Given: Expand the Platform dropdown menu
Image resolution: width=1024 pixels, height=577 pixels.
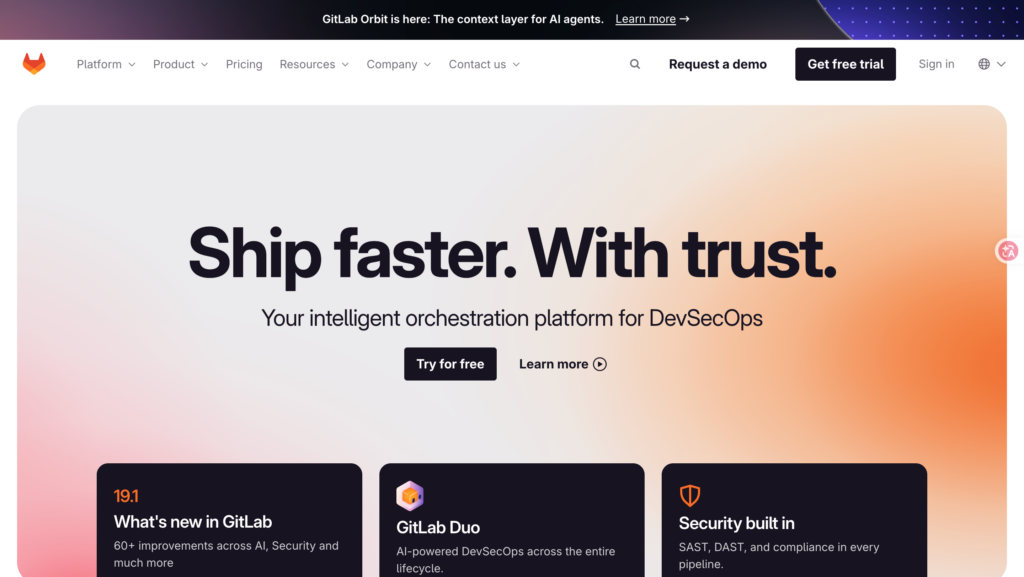Looking at the screenshot, I should [106, 64].
